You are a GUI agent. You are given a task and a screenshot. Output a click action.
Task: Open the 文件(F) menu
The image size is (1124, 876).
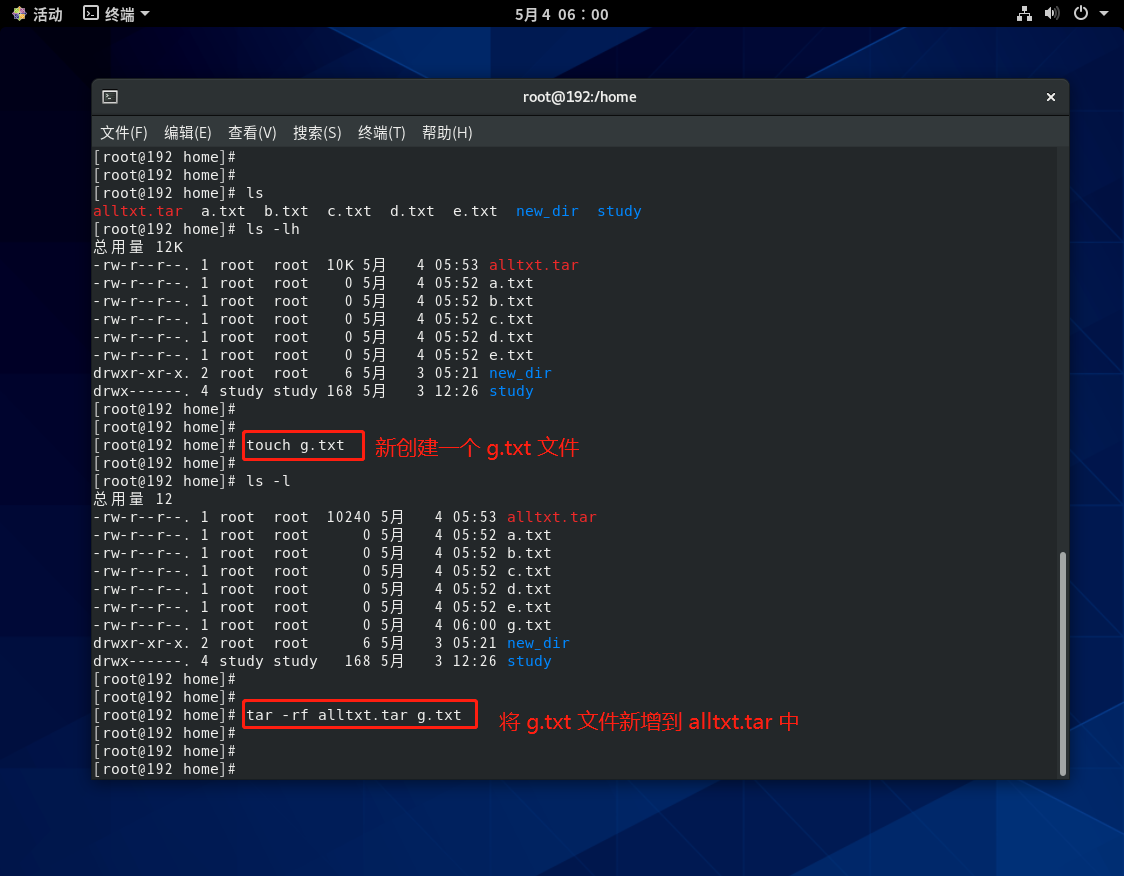point(124,133)
